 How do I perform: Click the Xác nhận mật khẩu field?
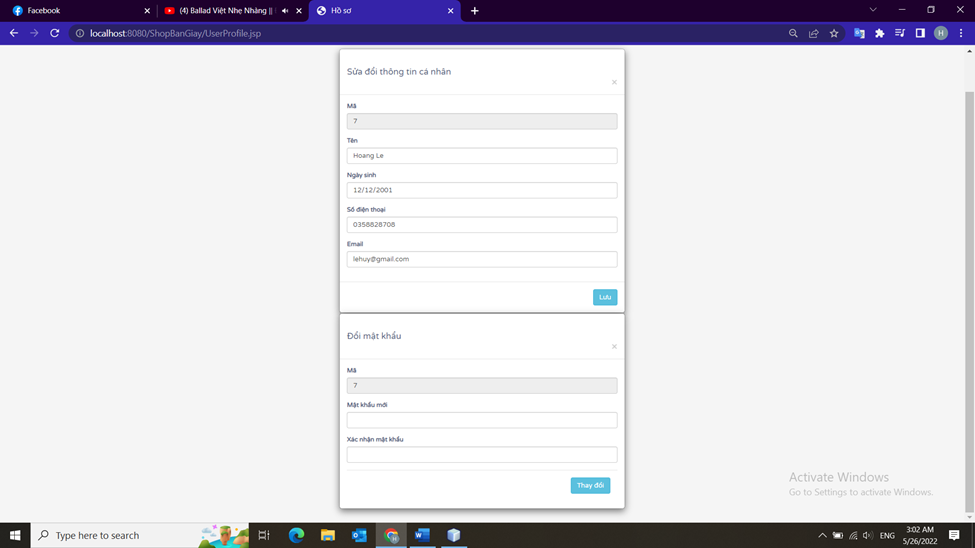pyautogui.click(x=482, y=455)
